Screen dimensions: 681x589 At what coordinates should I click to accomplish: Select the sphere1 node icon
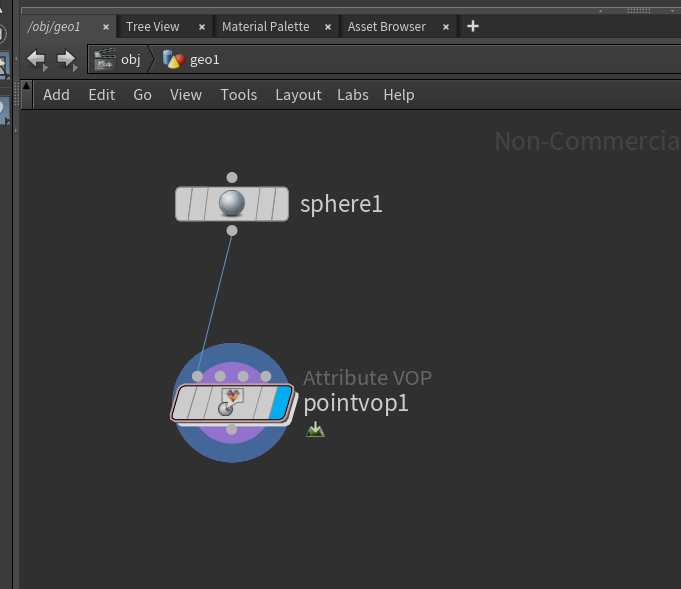[232, 204]
